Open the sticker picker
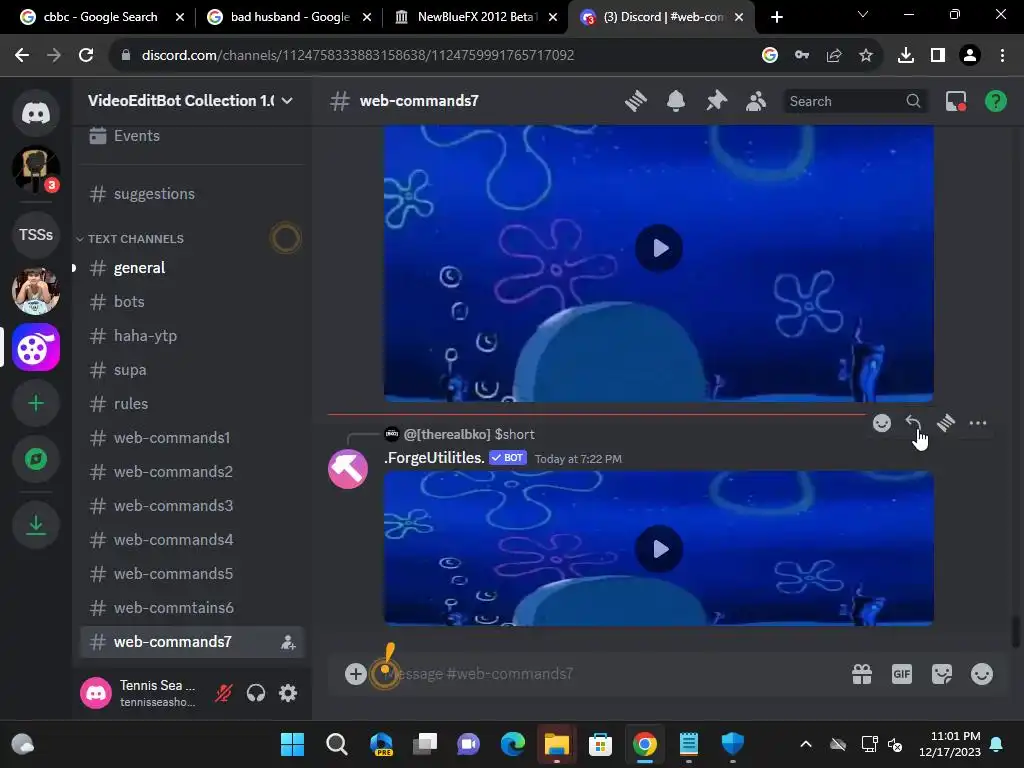The width and height of the screenshot is (1024, 768). [x=942, y=674]
